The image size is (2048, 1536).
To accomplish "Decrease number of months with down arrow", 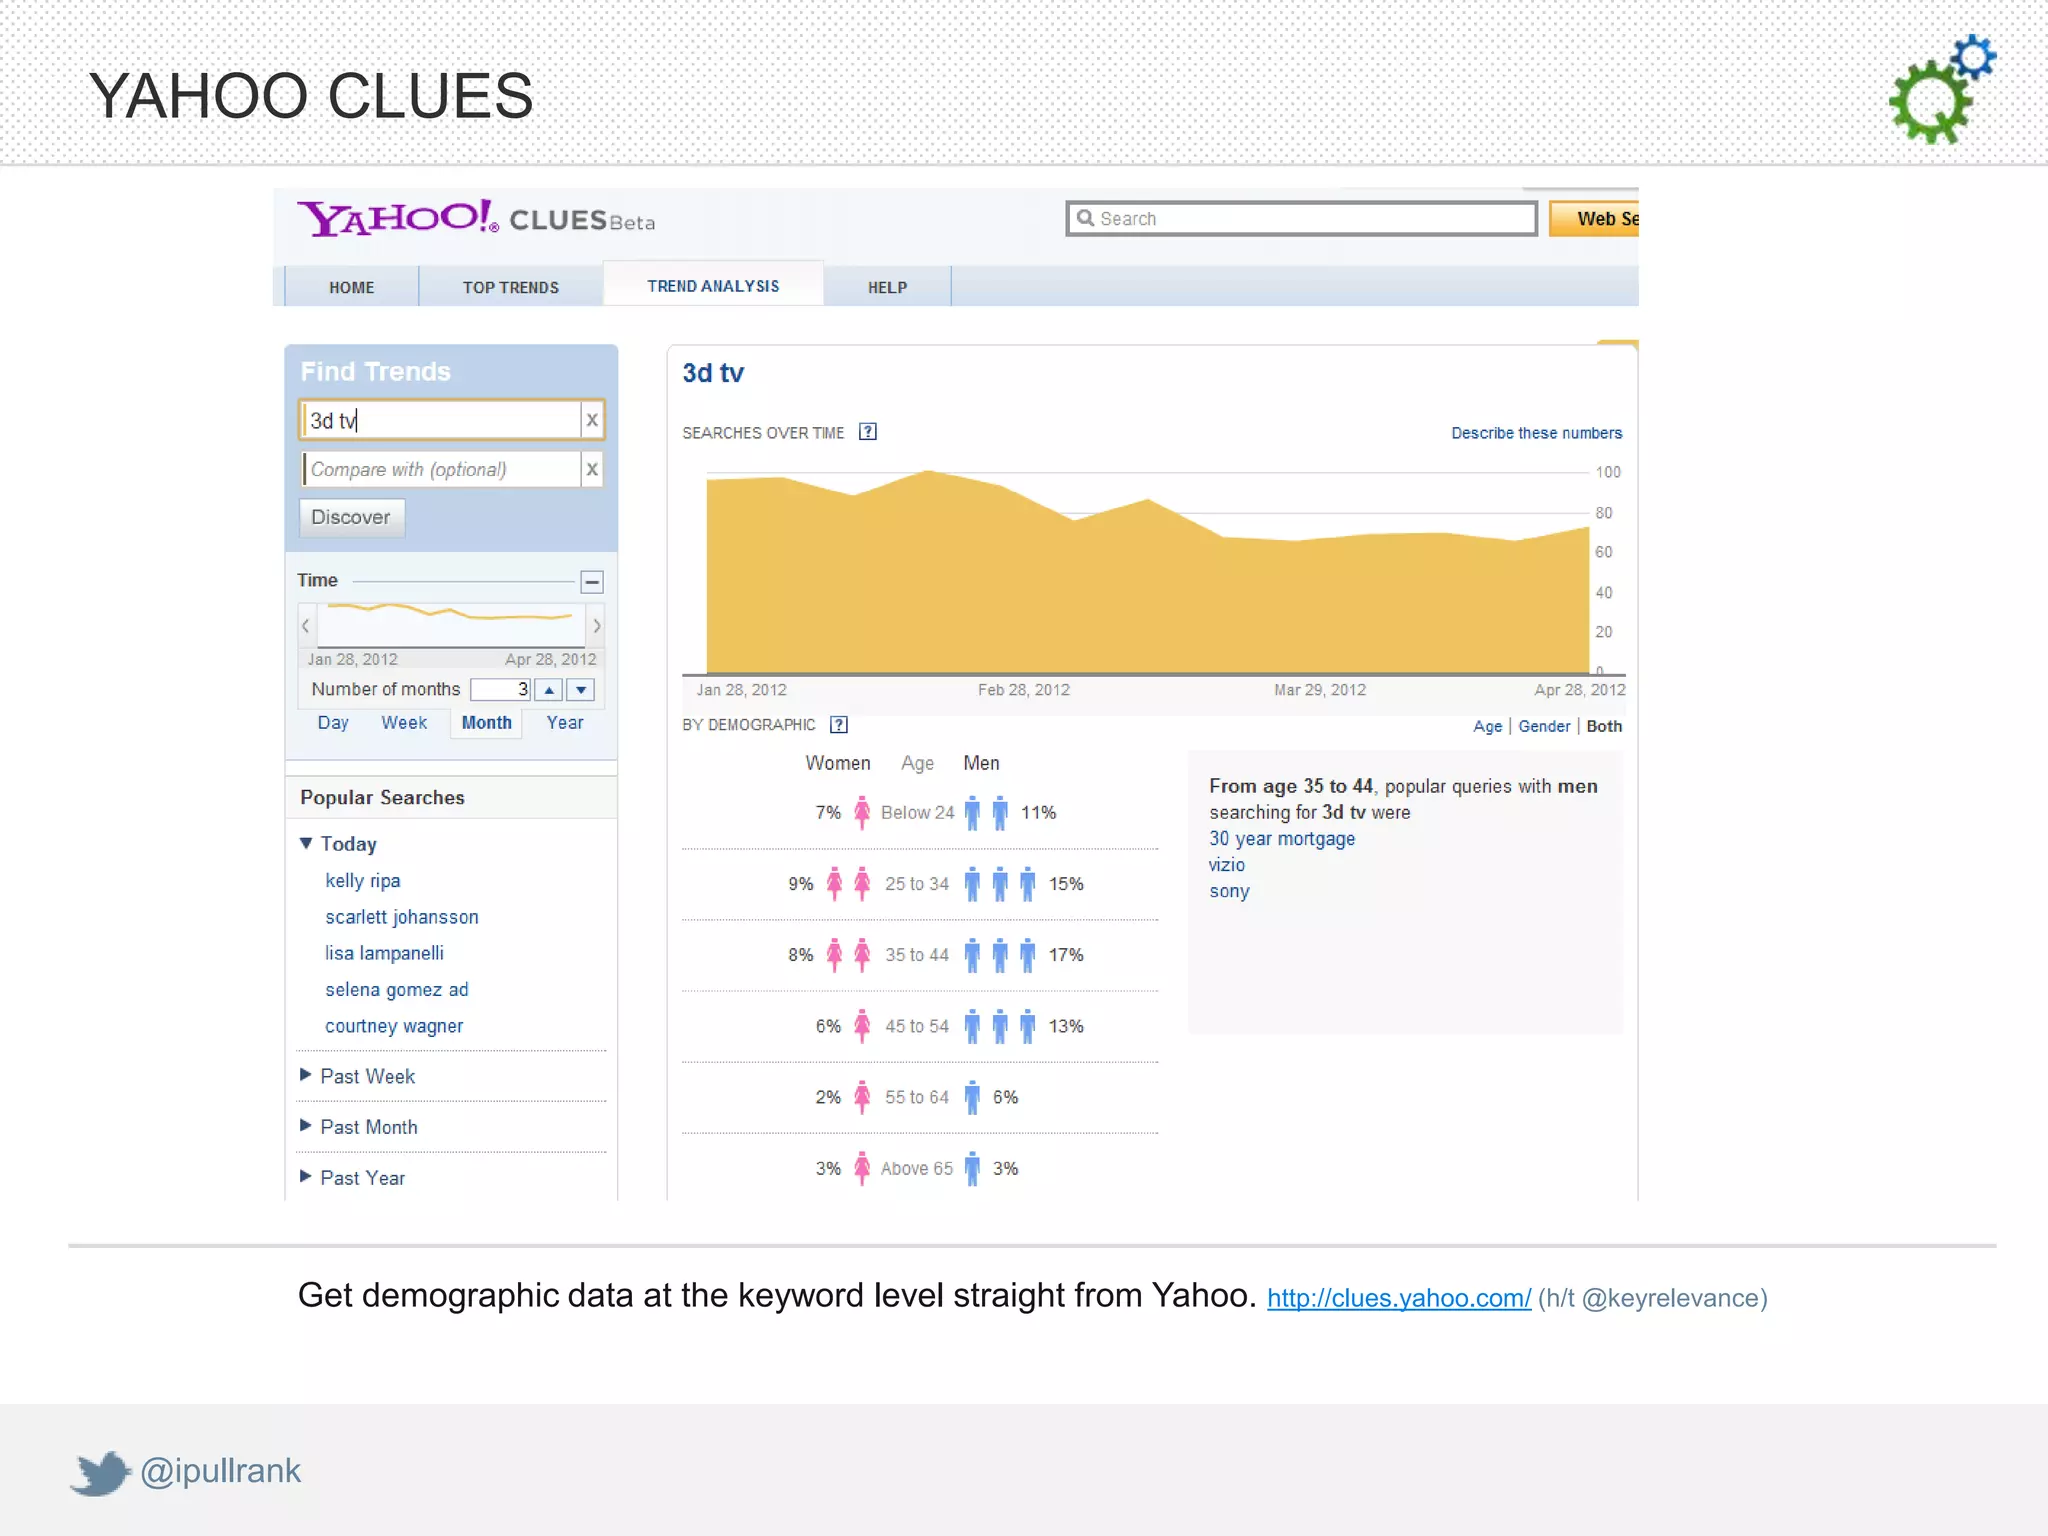I will tap(581, 690).
